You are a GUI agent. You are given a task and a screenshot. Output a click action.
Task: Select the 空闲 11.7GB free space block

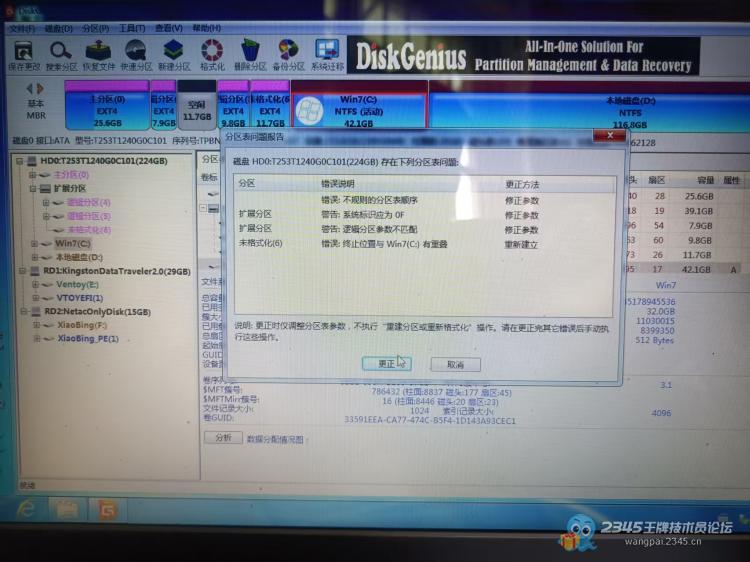(x=197, y=106)
